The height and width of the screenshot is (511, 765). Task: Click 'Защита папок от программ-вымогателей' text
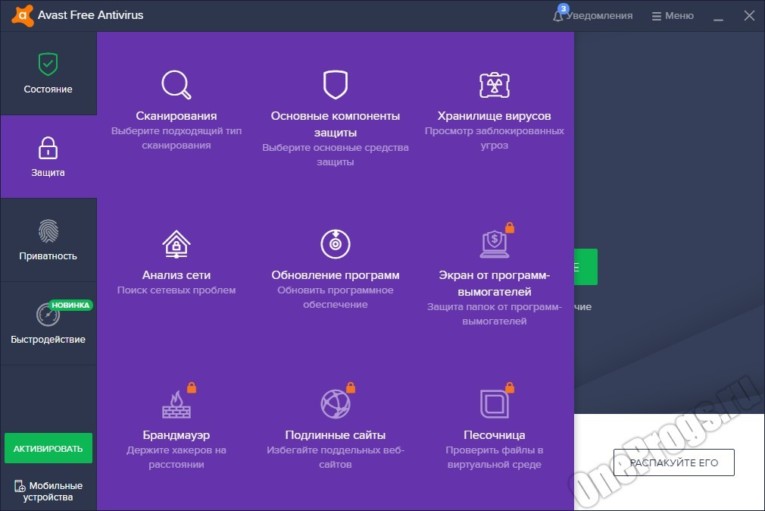[494, 314]
